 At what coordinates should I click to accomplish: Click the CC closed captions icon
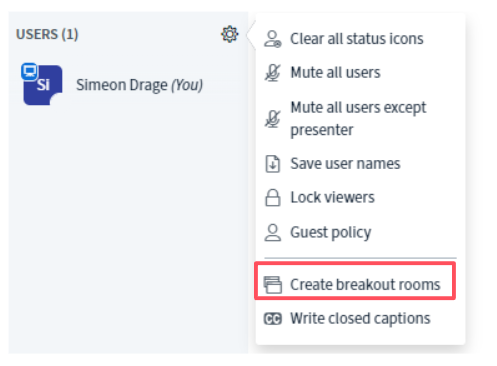coord(273,319)
